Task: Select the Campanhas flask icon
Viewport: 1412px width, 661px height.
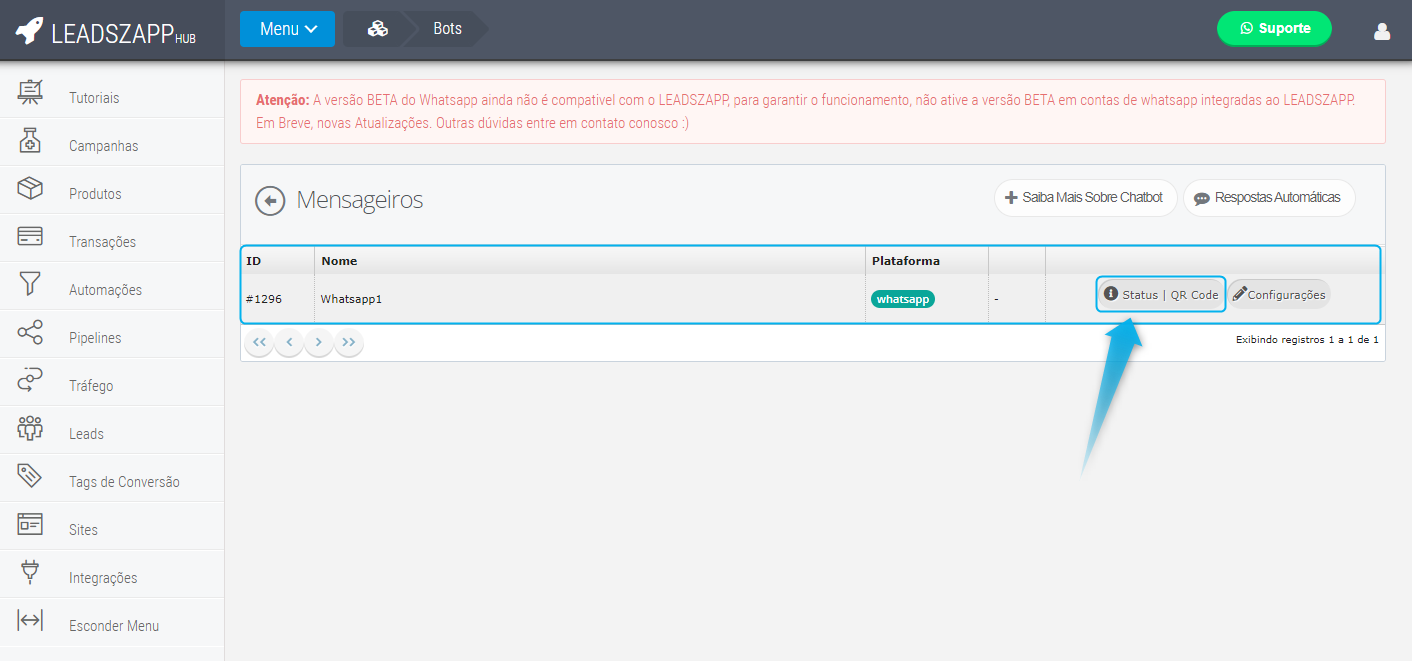Action: [30, 145]
